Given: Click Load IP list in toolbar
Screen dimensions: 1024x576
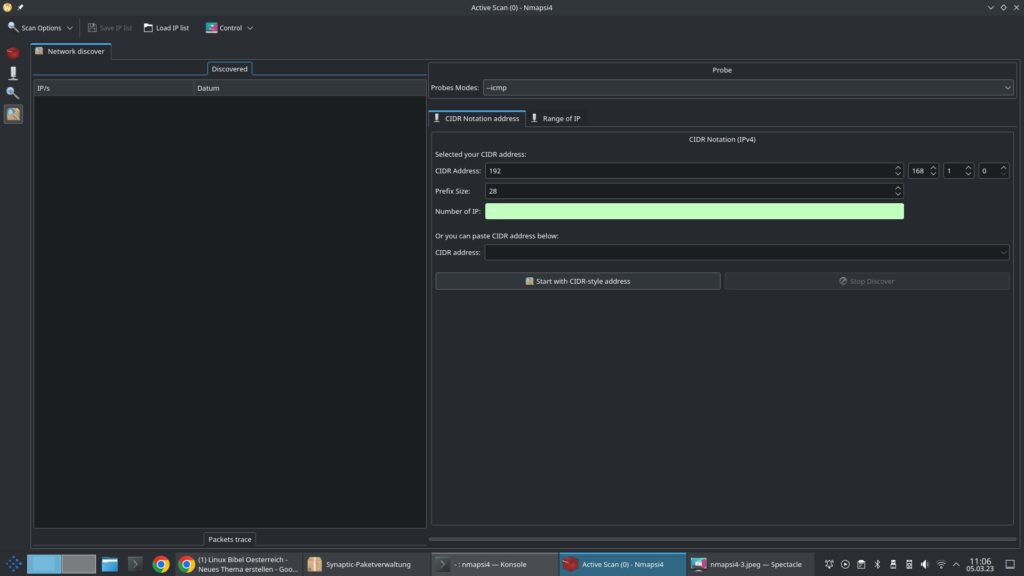Looking at the screenshot, I should 167,28.
